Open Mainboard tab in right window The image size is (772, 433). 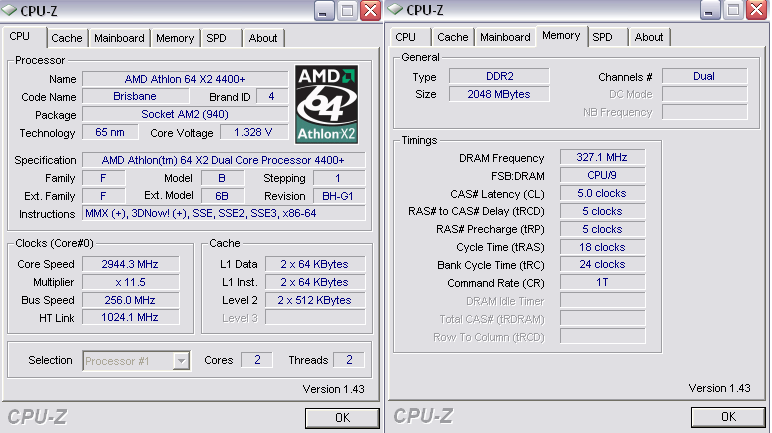coord(505,37)
